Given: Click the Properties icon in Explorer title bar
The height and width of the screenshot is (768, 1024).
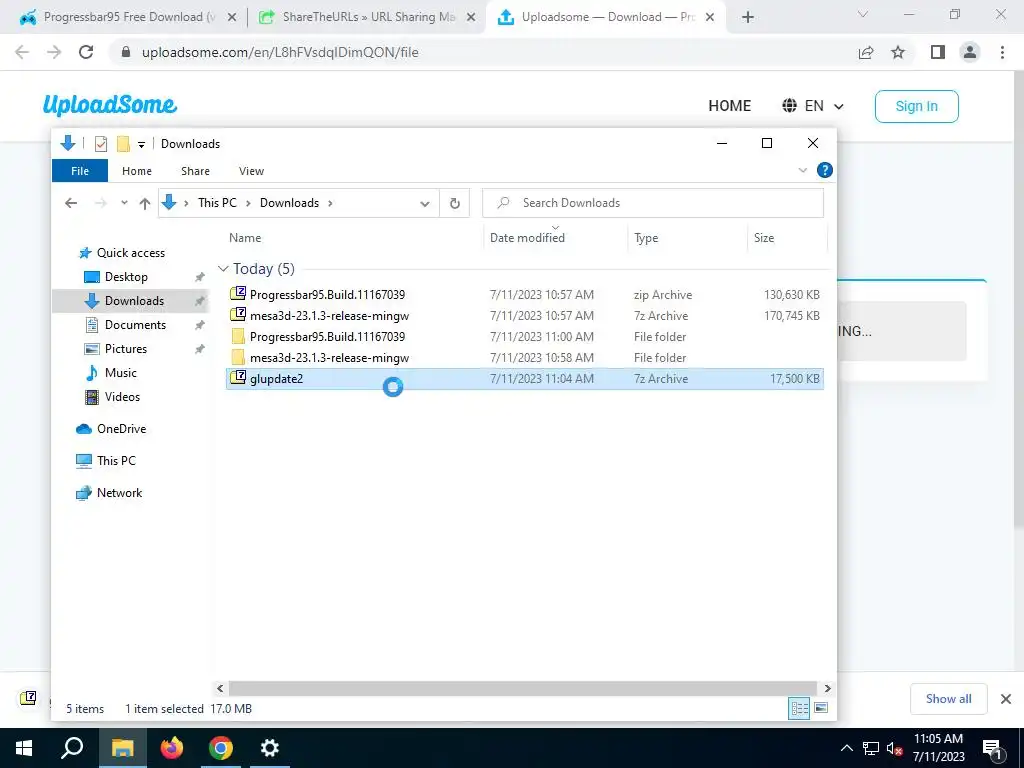Looking at the screenshot, I should tap(101, 144).
